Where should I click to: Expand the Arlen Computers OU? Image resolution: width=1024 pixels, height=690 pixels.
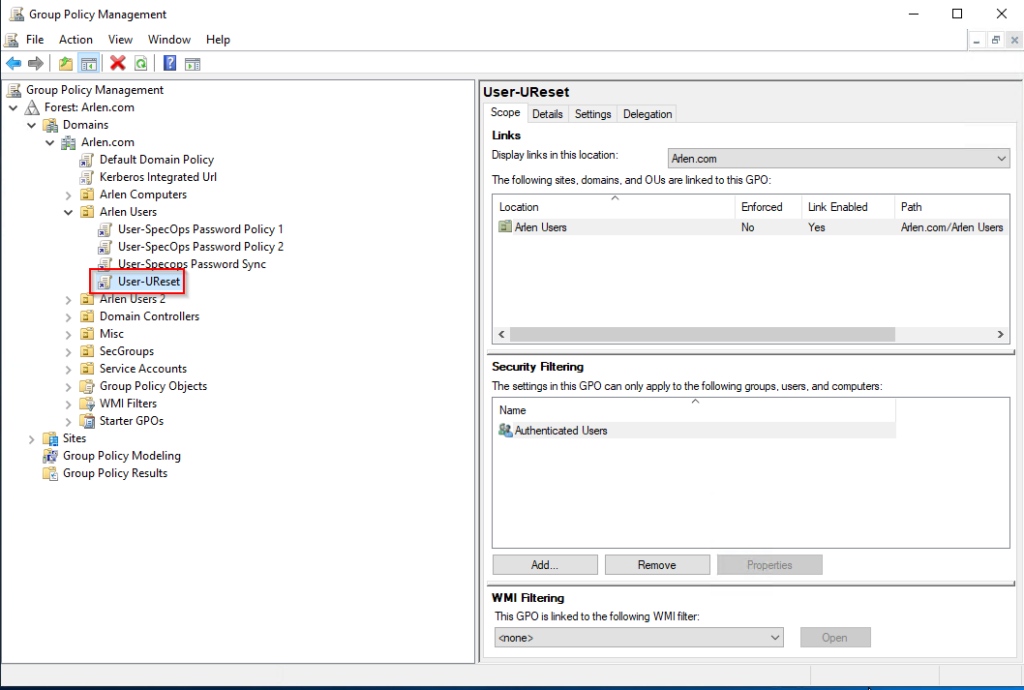[69, 195]
